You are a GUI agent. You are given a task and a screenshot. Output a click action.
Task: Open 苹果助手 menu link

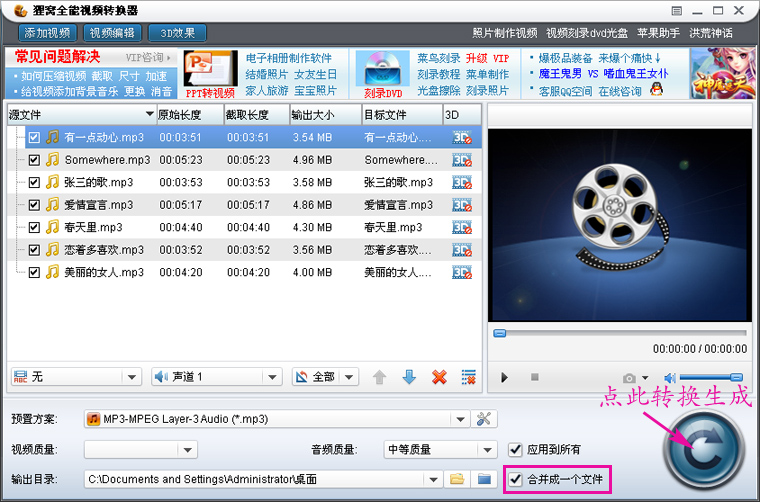[x=658, y=33]
